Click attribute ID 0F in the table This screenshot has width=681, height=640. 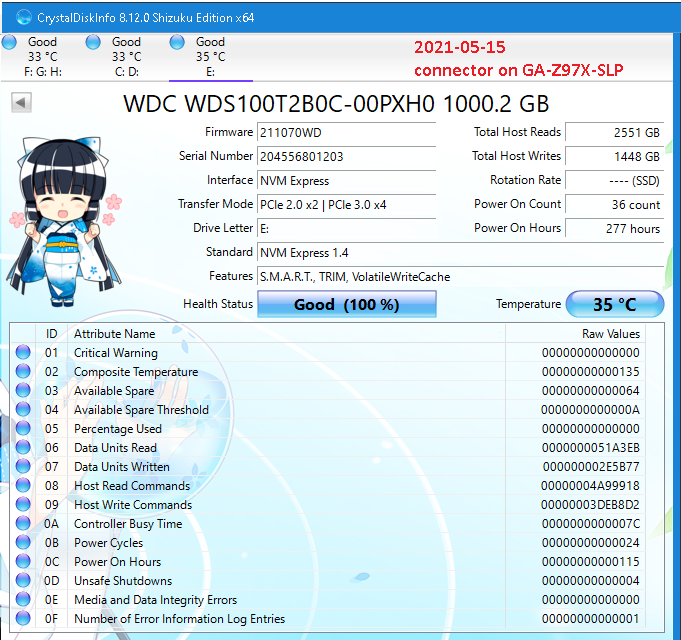[51, 619]
